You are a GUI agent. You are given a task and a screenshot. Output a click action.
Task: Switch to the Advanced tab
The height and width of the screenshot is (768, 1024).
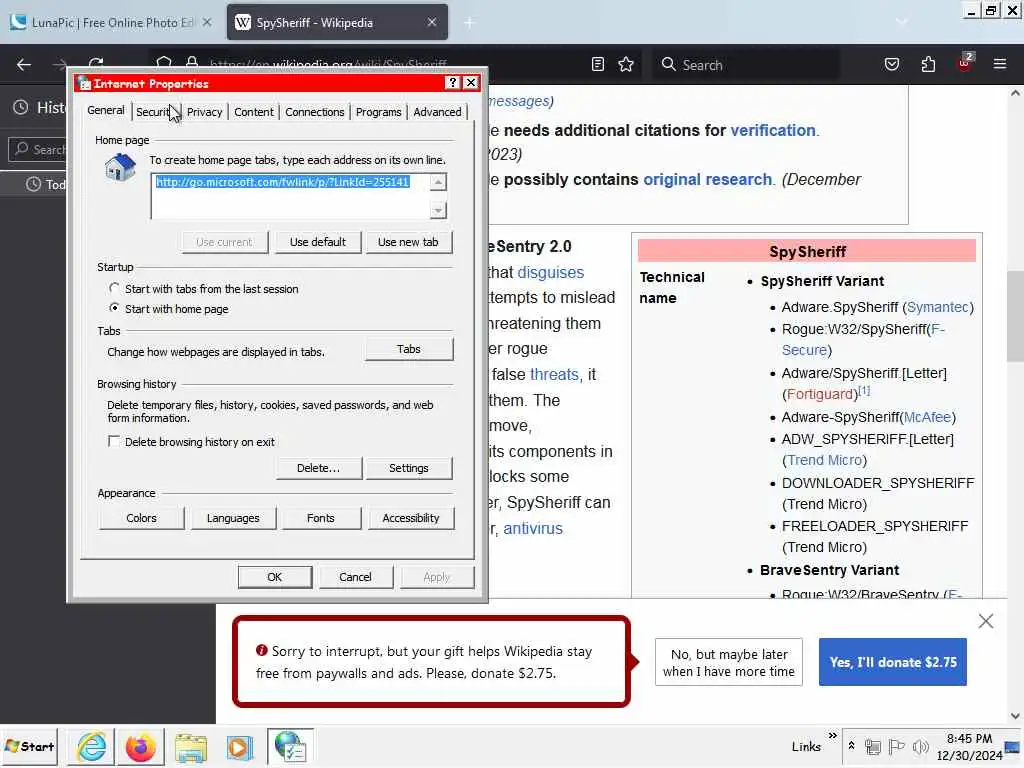point(437,112)
